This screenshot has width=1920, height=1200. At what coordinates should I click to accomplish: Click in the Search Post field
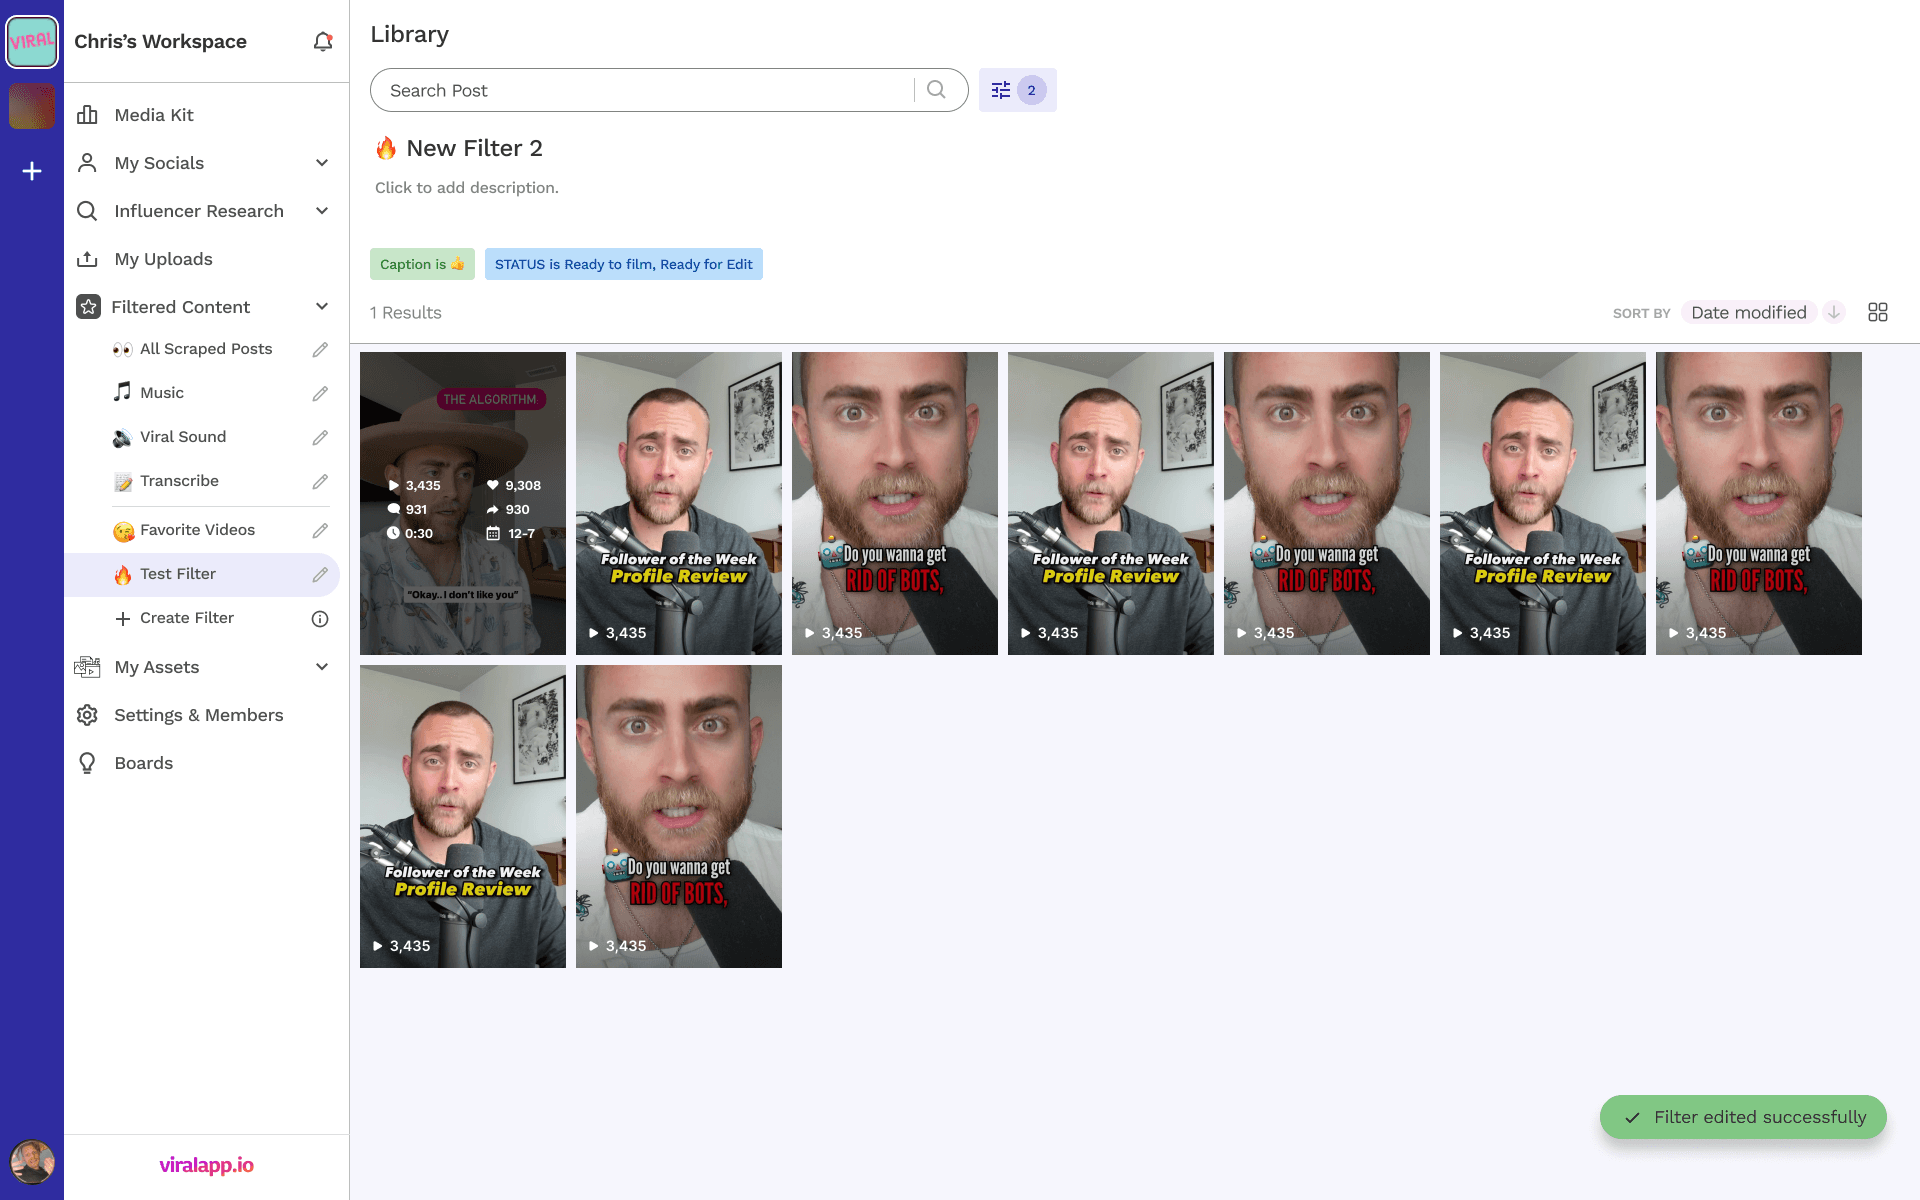[640, 90]
